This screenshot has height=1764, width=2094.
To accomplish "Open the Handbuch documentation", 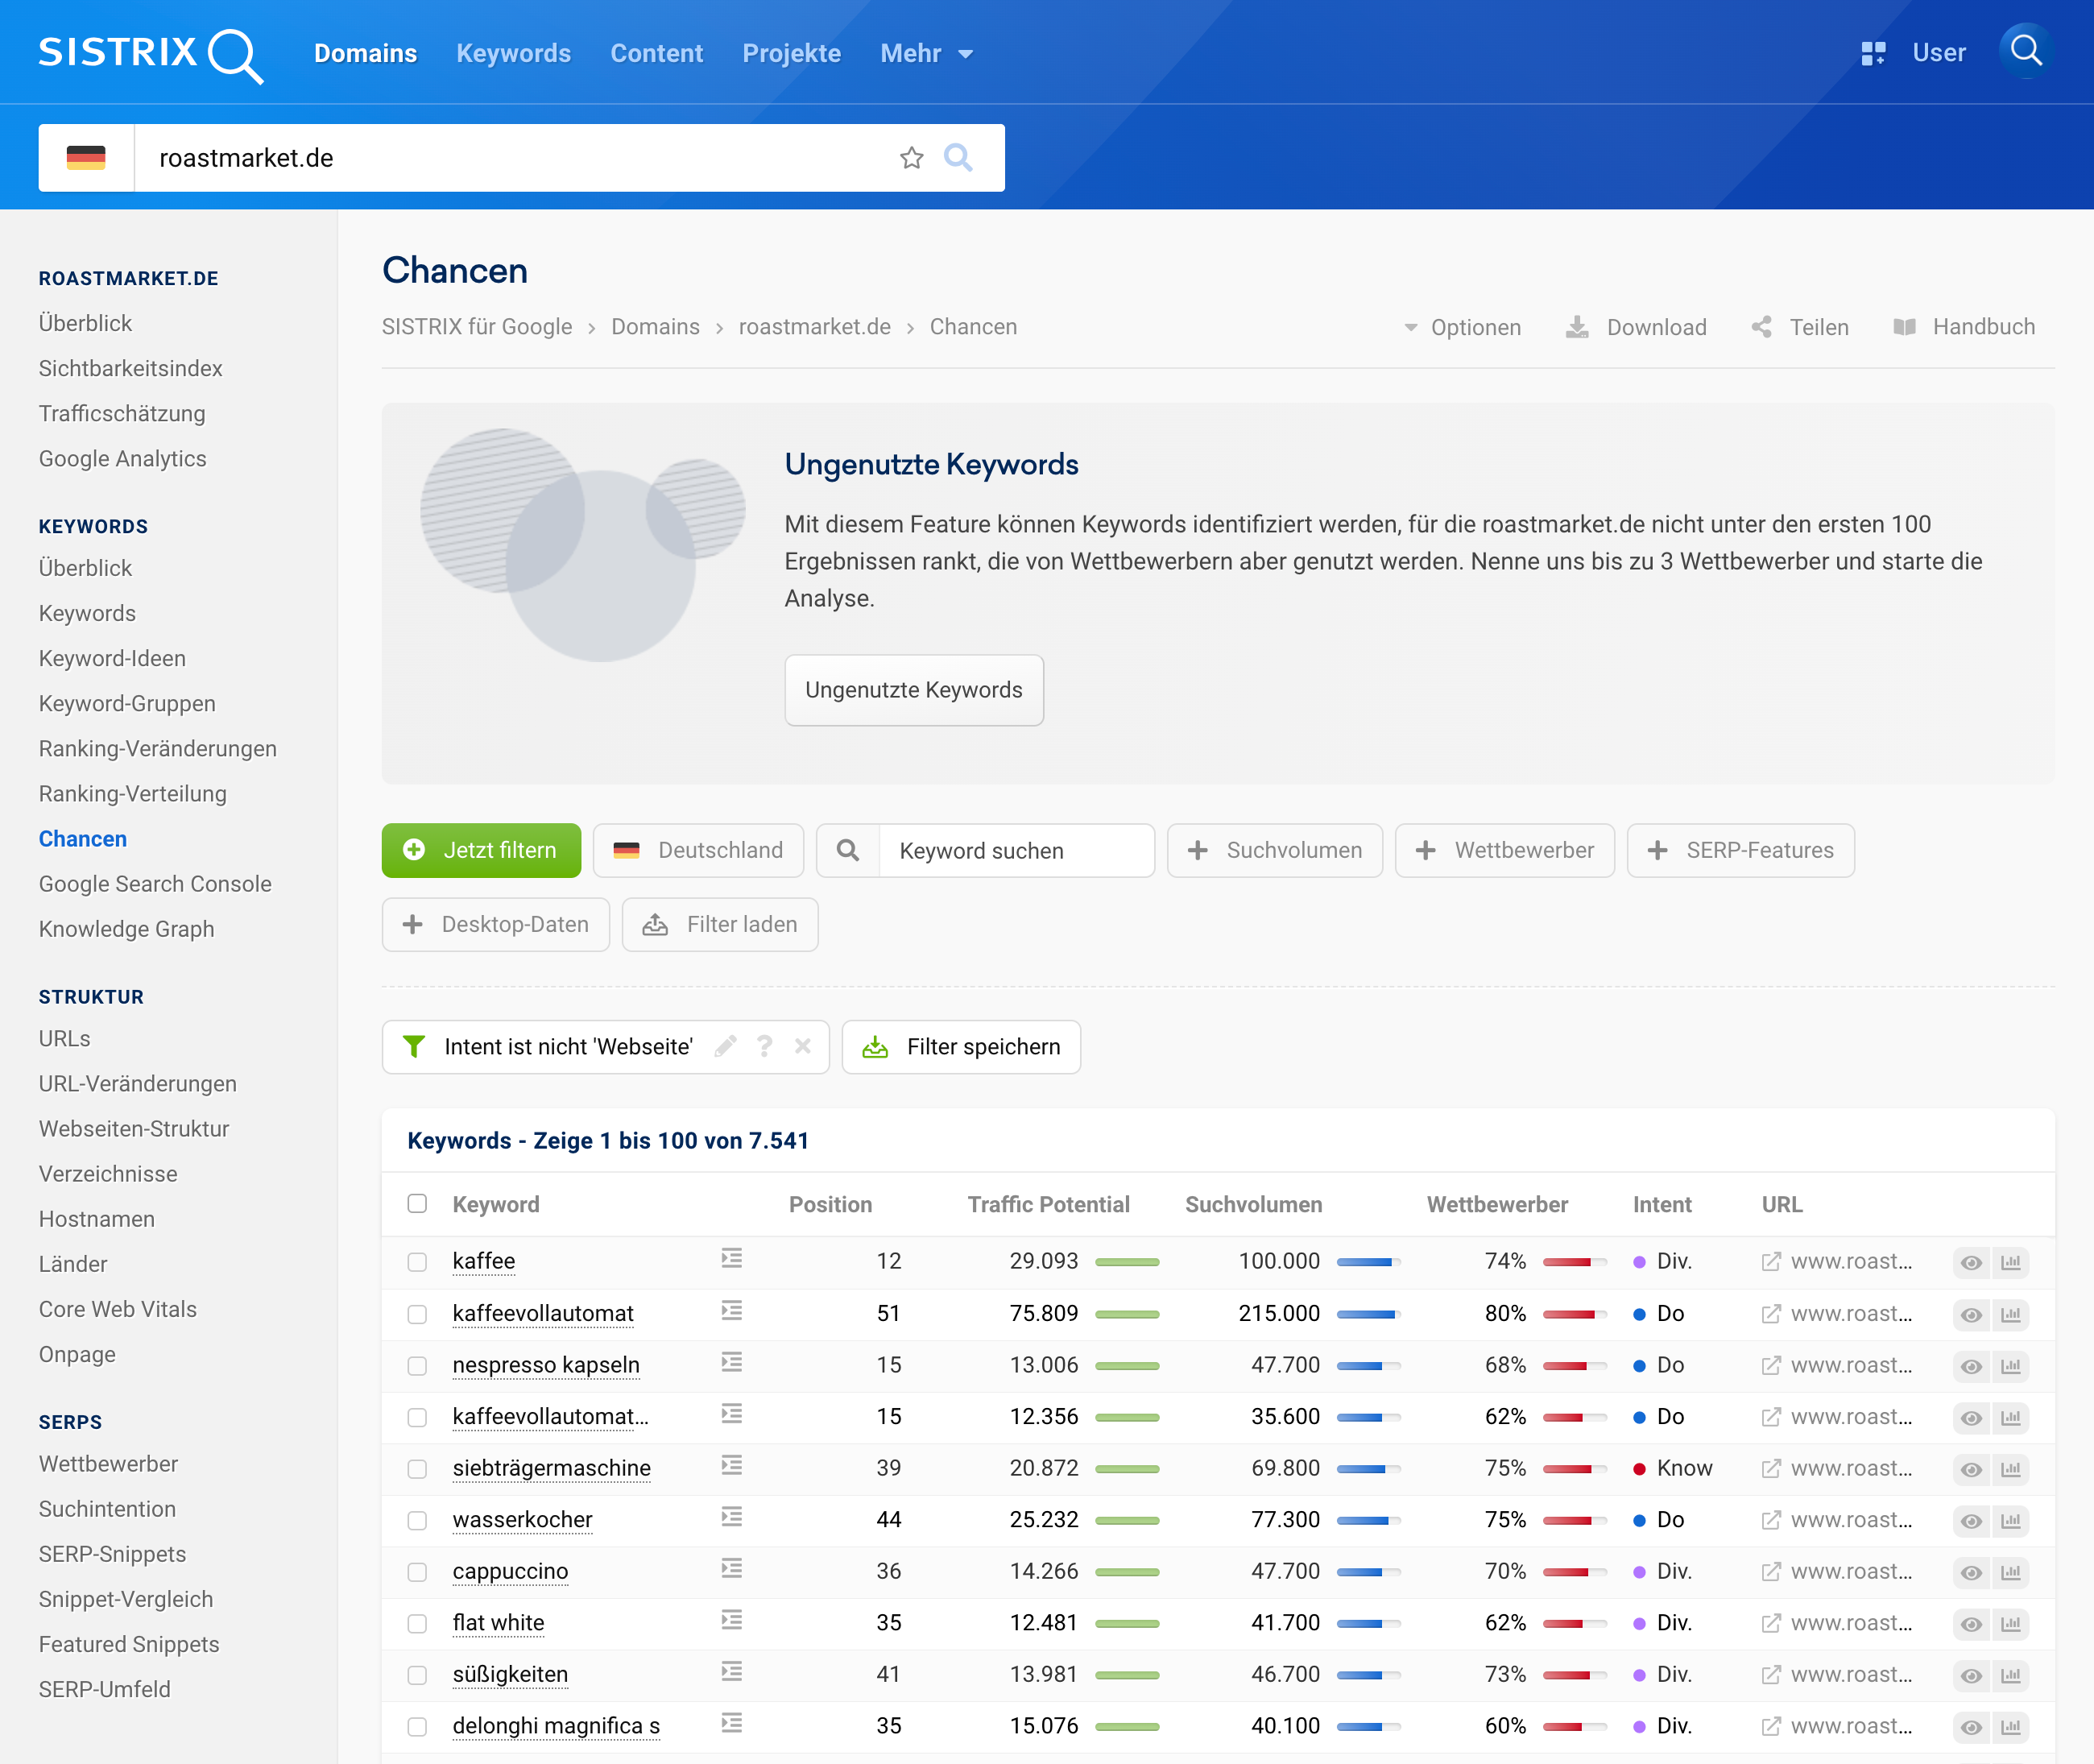I will [1906, 327].
